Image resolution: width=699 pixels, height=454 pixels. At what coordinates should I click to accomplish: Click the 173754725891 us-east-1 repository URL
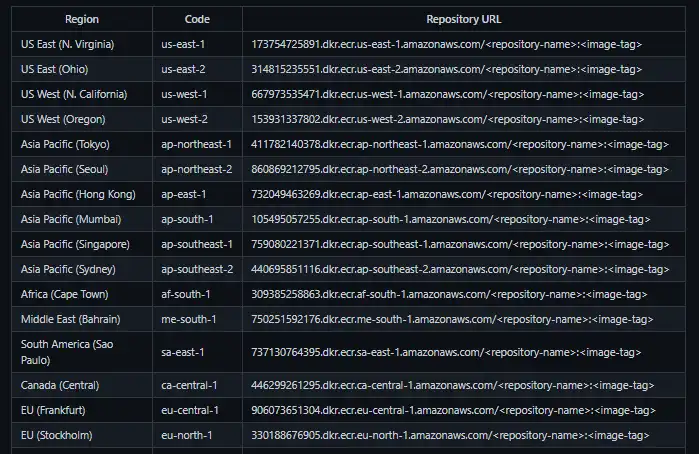[x=446, y=44]
